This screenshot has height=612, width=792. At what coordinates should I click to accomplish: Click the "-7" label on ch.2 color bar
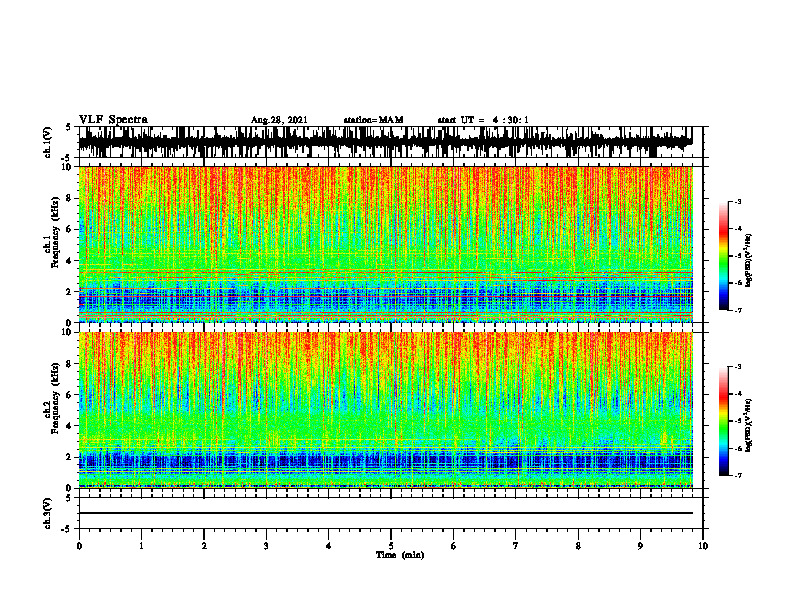pyautogui.click(x=738, y=475)
